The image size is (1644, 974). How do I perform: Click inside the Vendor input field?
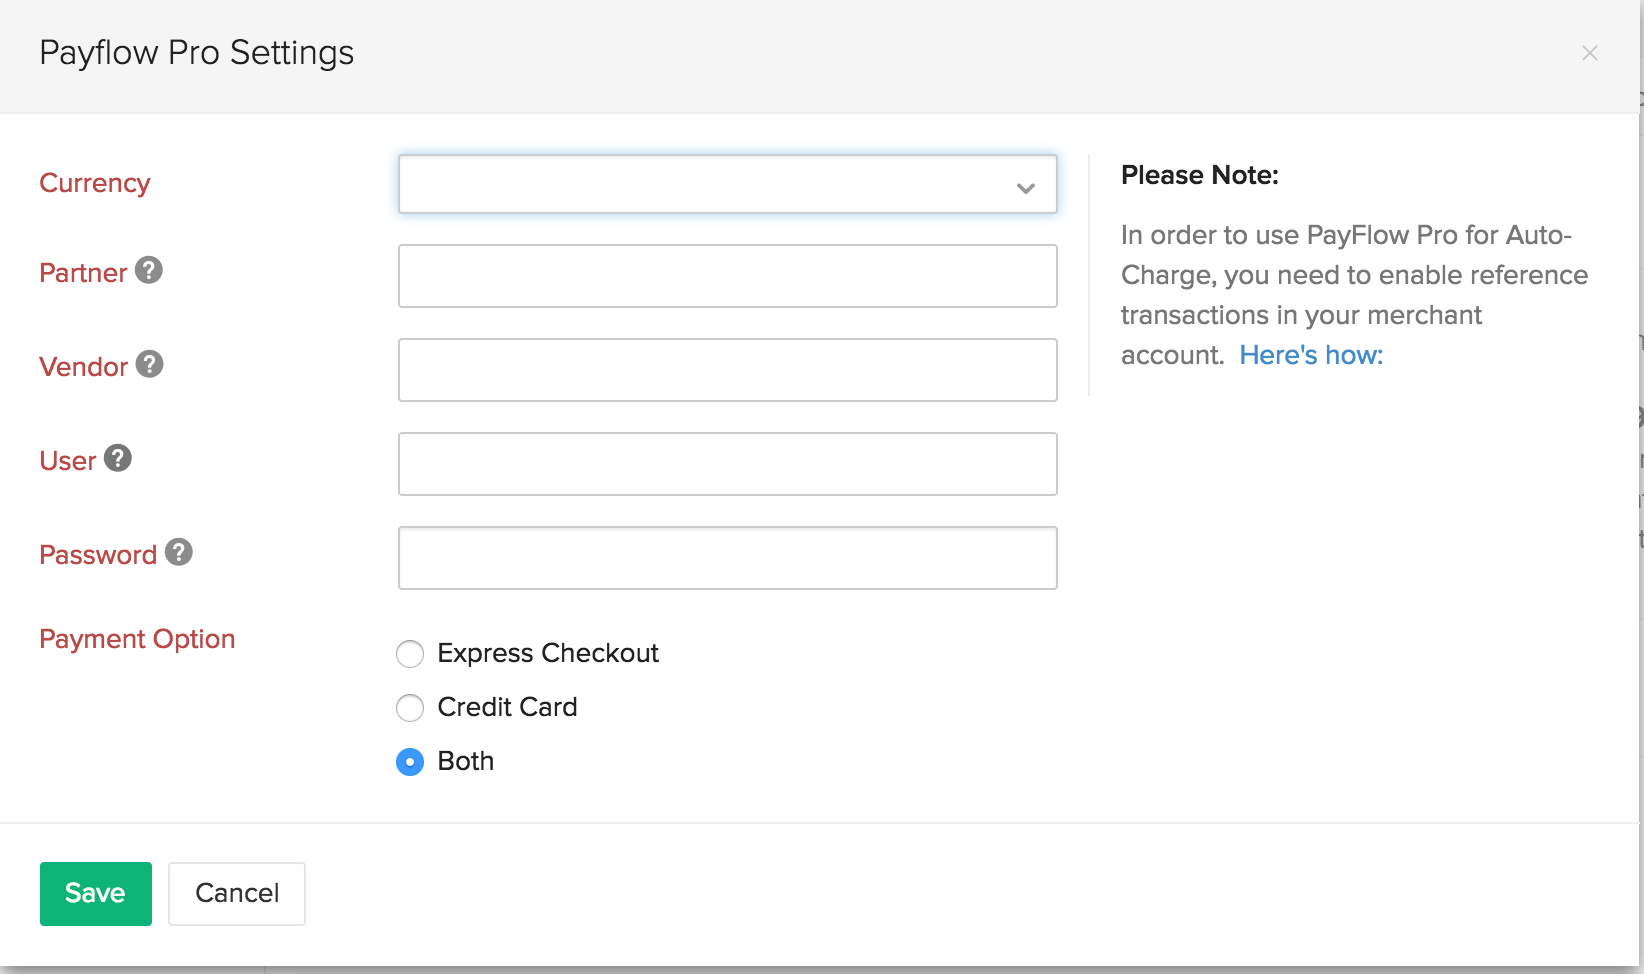pos(727,370)
